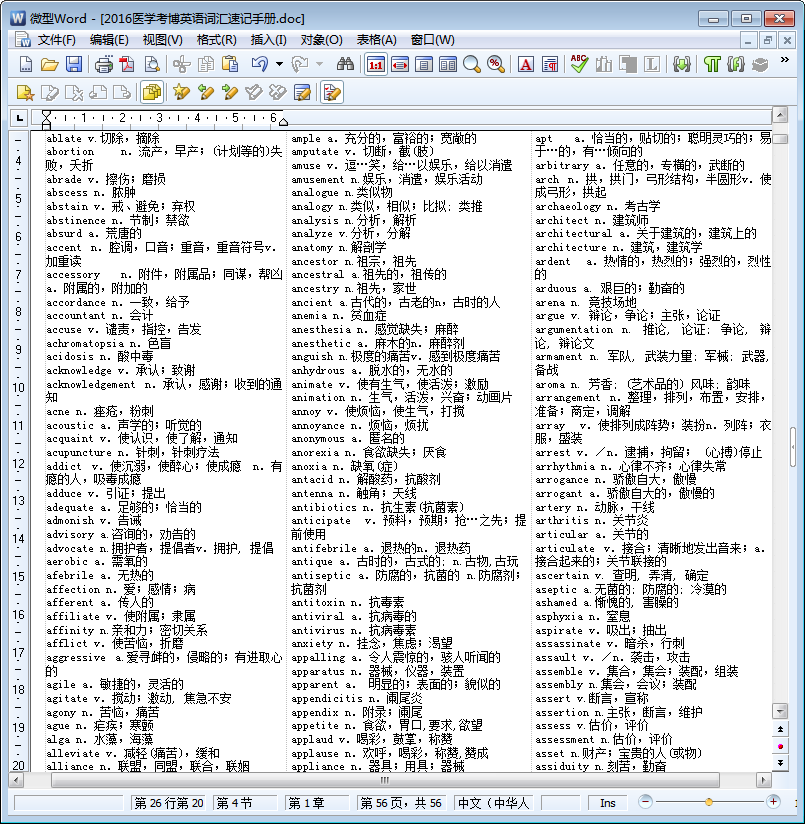Screen dimensions: 805x824
Task: Go to previous tracked change
Action: click(x=205, y=92)
